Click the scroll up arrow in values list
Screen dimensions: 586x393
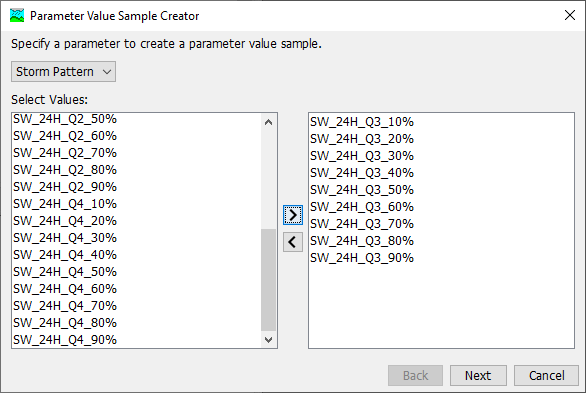tap(268, 122)
